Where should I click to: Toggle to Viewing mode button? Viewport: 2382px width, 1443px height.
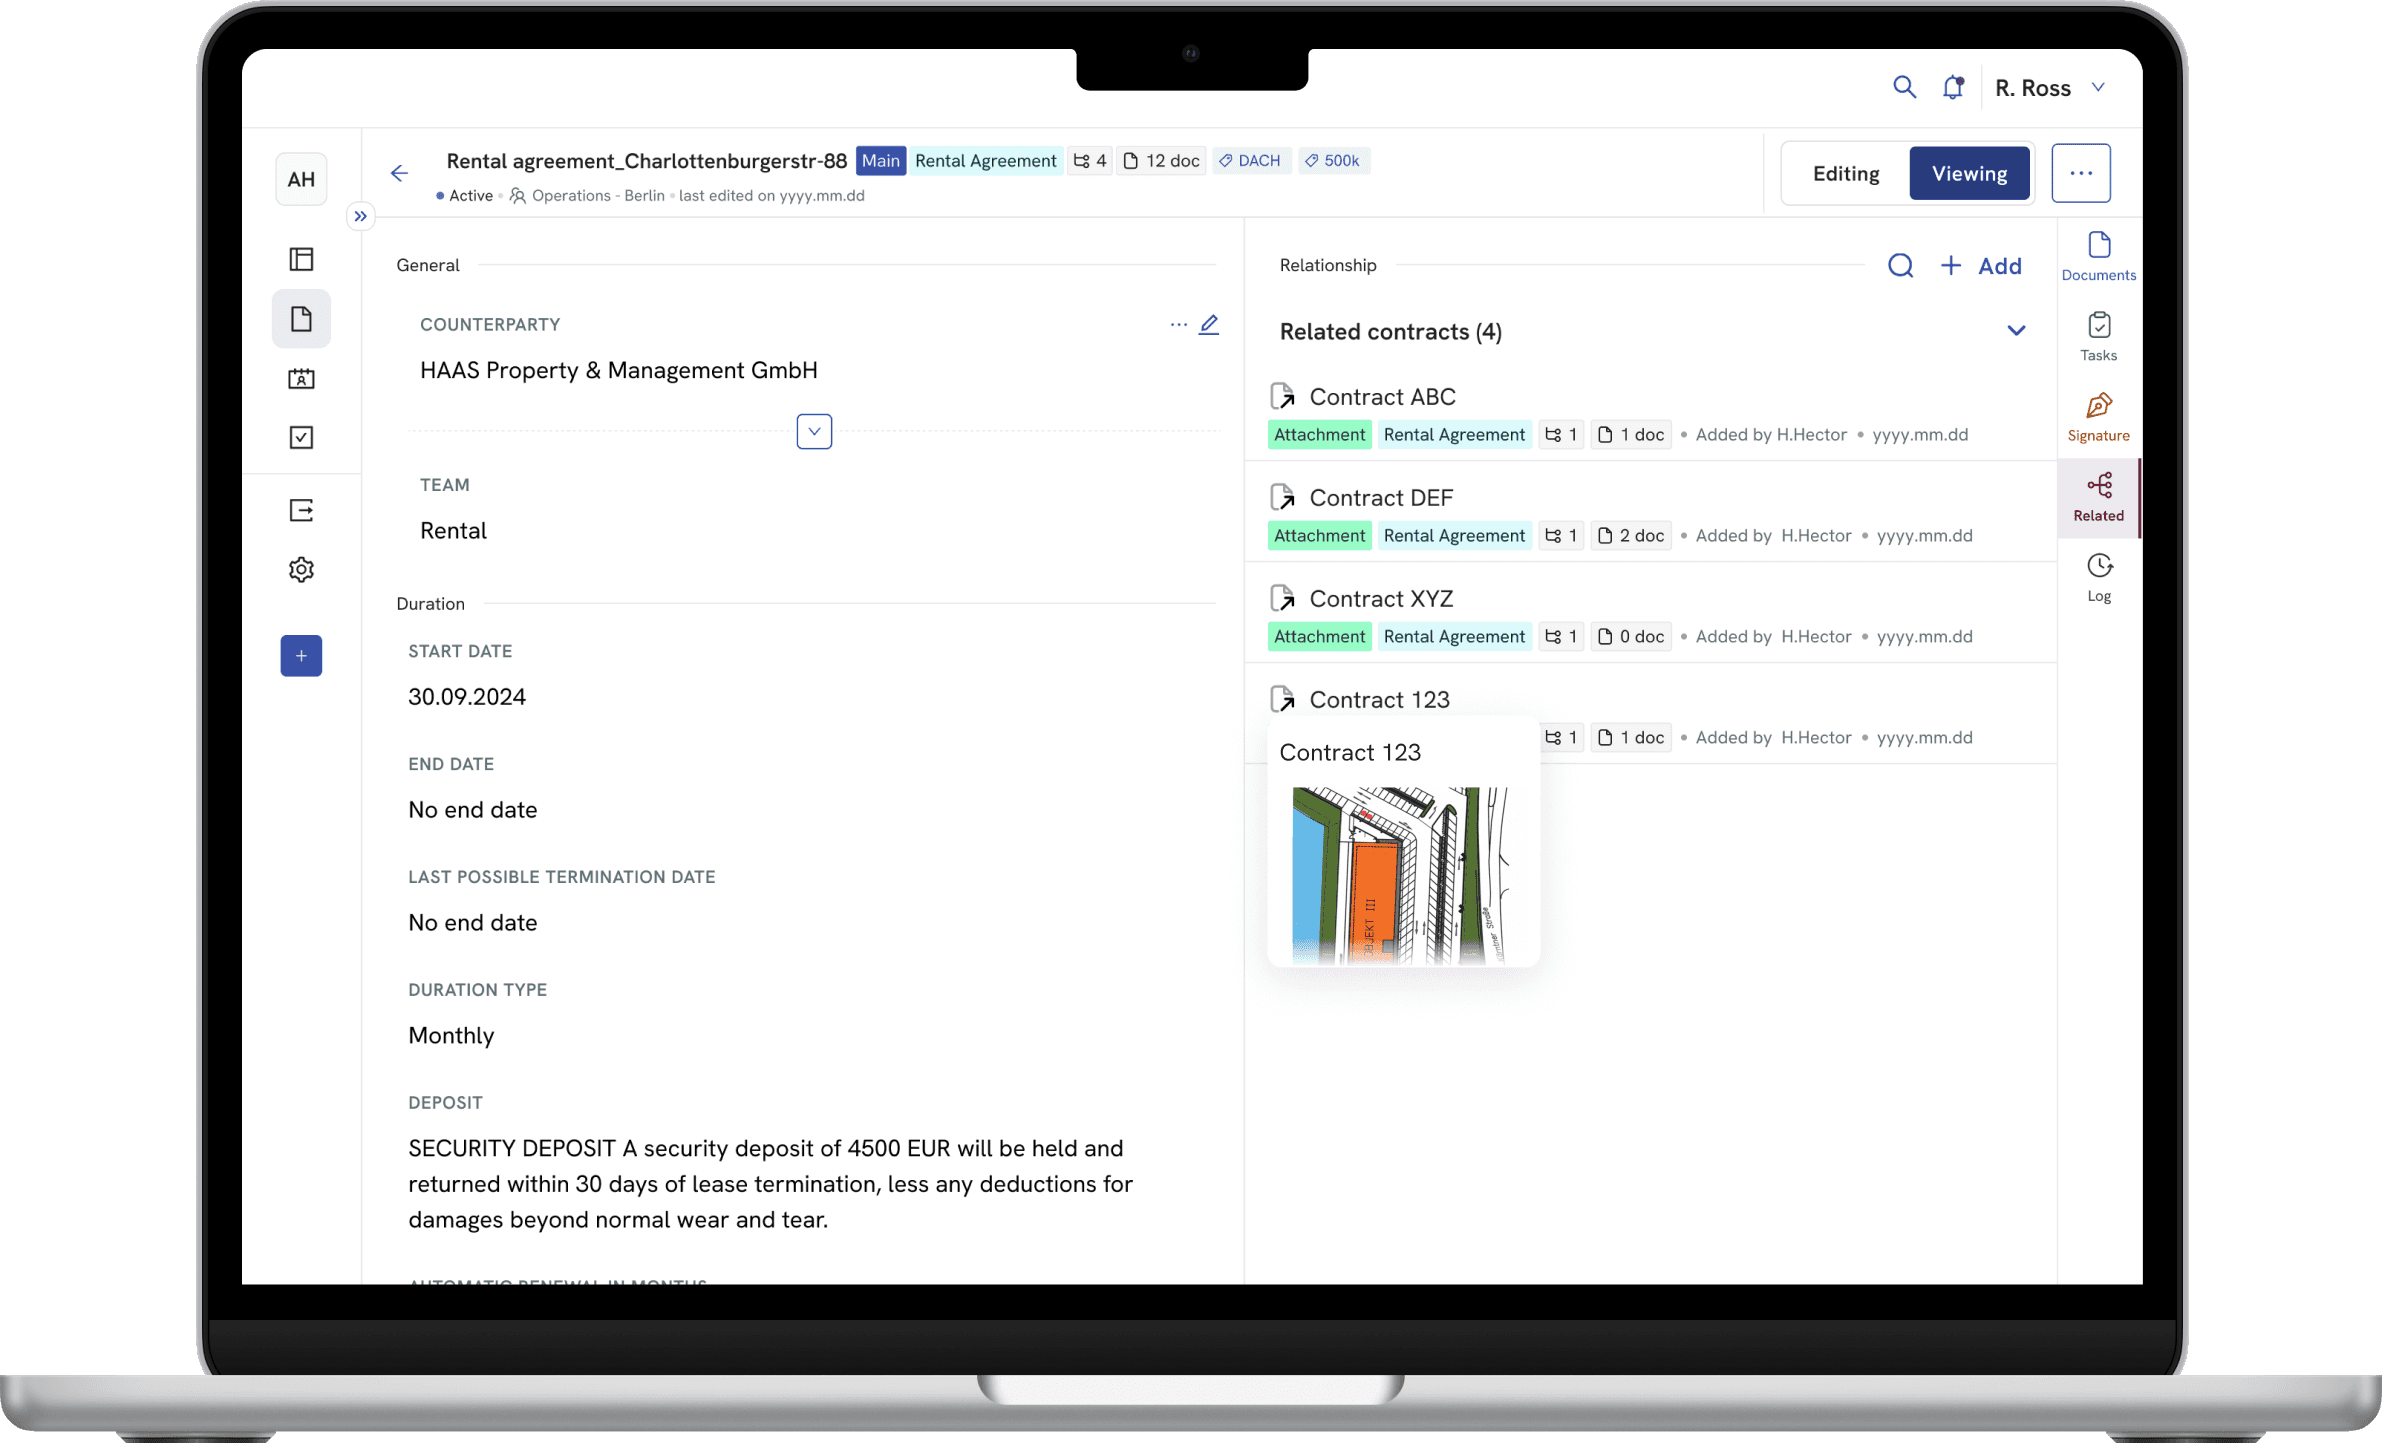click(x=1969, y=172)
